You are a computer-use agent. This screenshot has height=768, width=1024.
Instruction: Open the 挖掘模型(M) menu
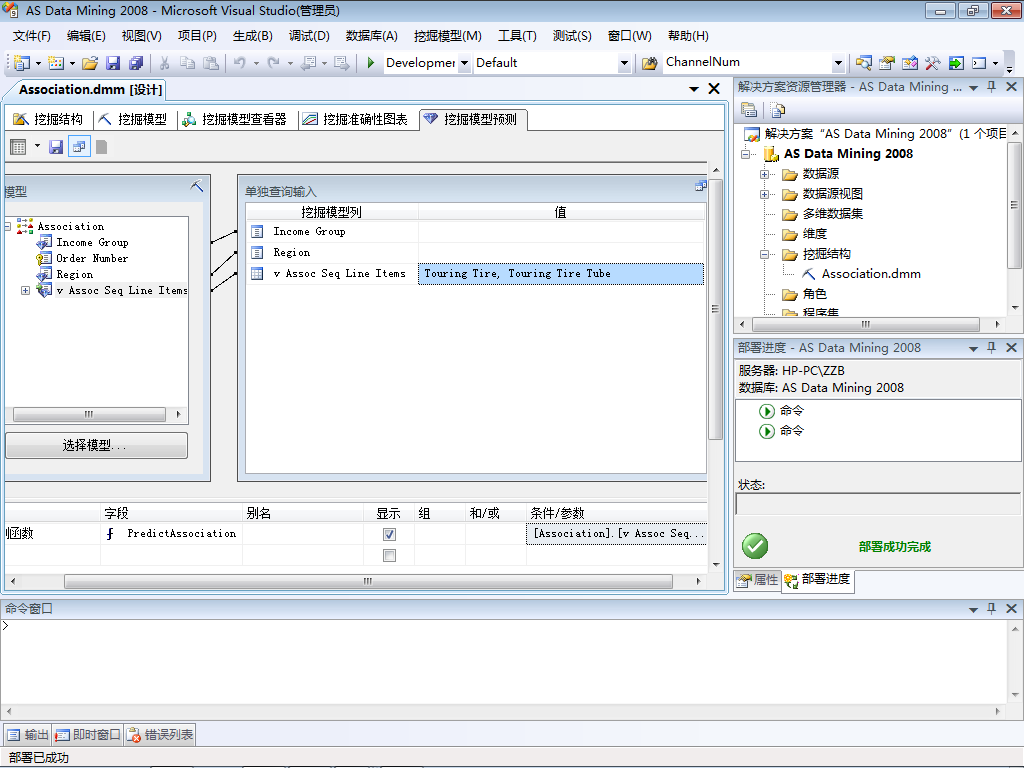448,36
